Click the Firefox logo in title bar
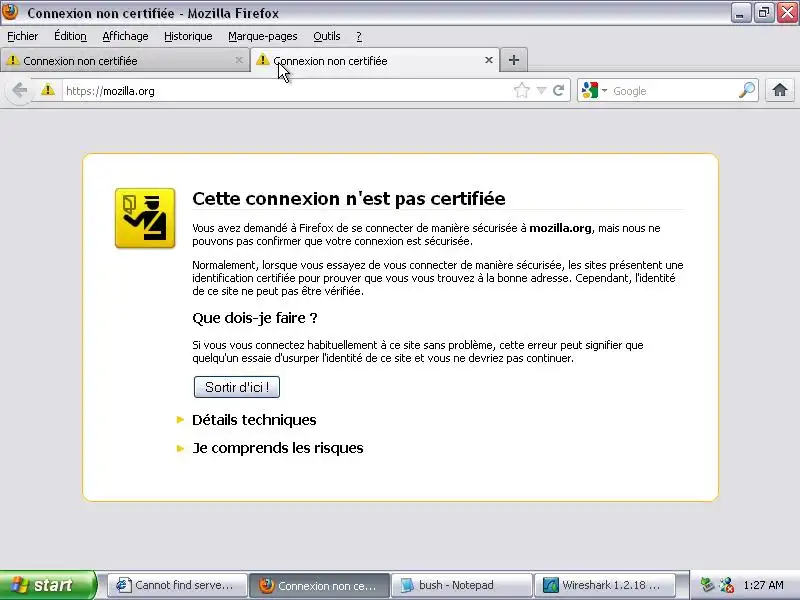Image resolution: width=800 pixels, height=600 pixels. [x=10, y=12]
